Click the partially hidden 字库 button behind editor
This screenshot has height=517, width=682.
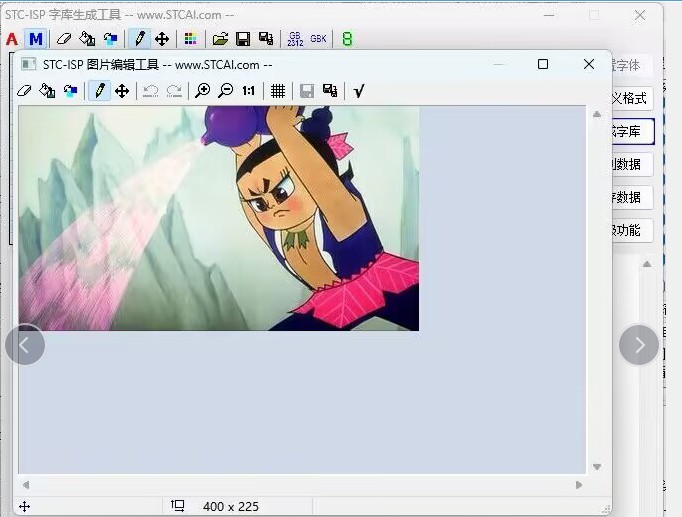click(x=632, y=131)
